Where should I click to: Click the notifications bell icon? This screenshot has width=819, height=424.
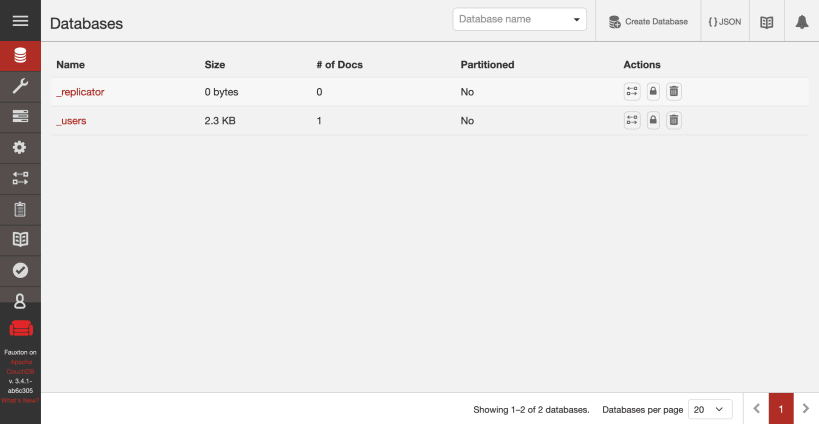click(x=802, y=21)
